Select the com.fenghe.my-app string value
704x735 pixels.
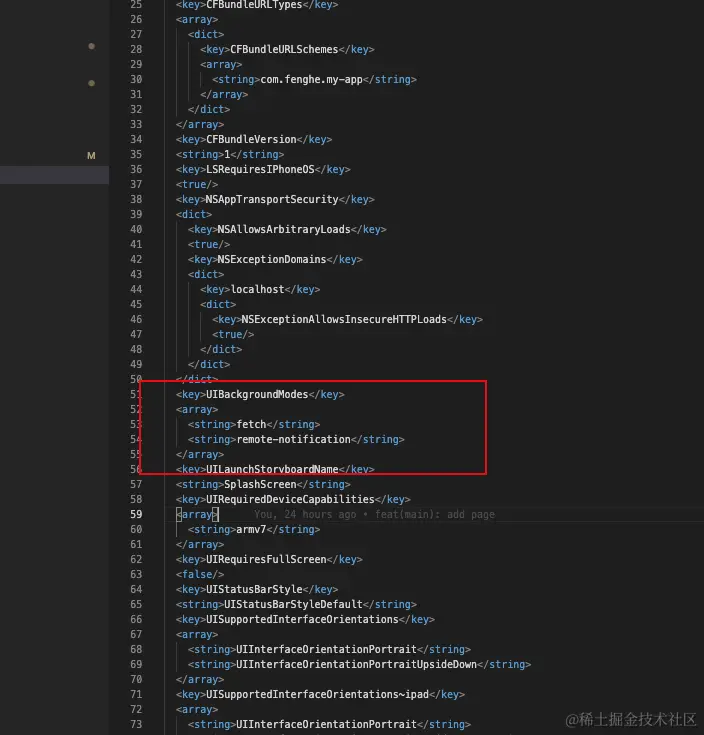click(x=311, y=79)
